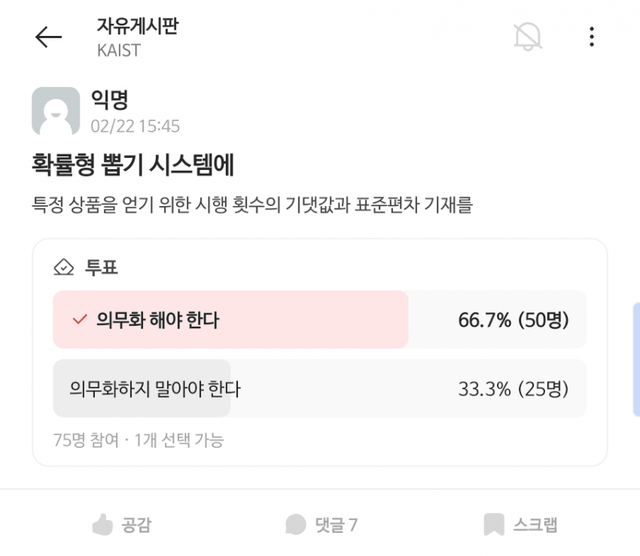This screenshot has width=640, height=556.
Task: Click the 33.3% (25명) result text
Action: point(512,388)
